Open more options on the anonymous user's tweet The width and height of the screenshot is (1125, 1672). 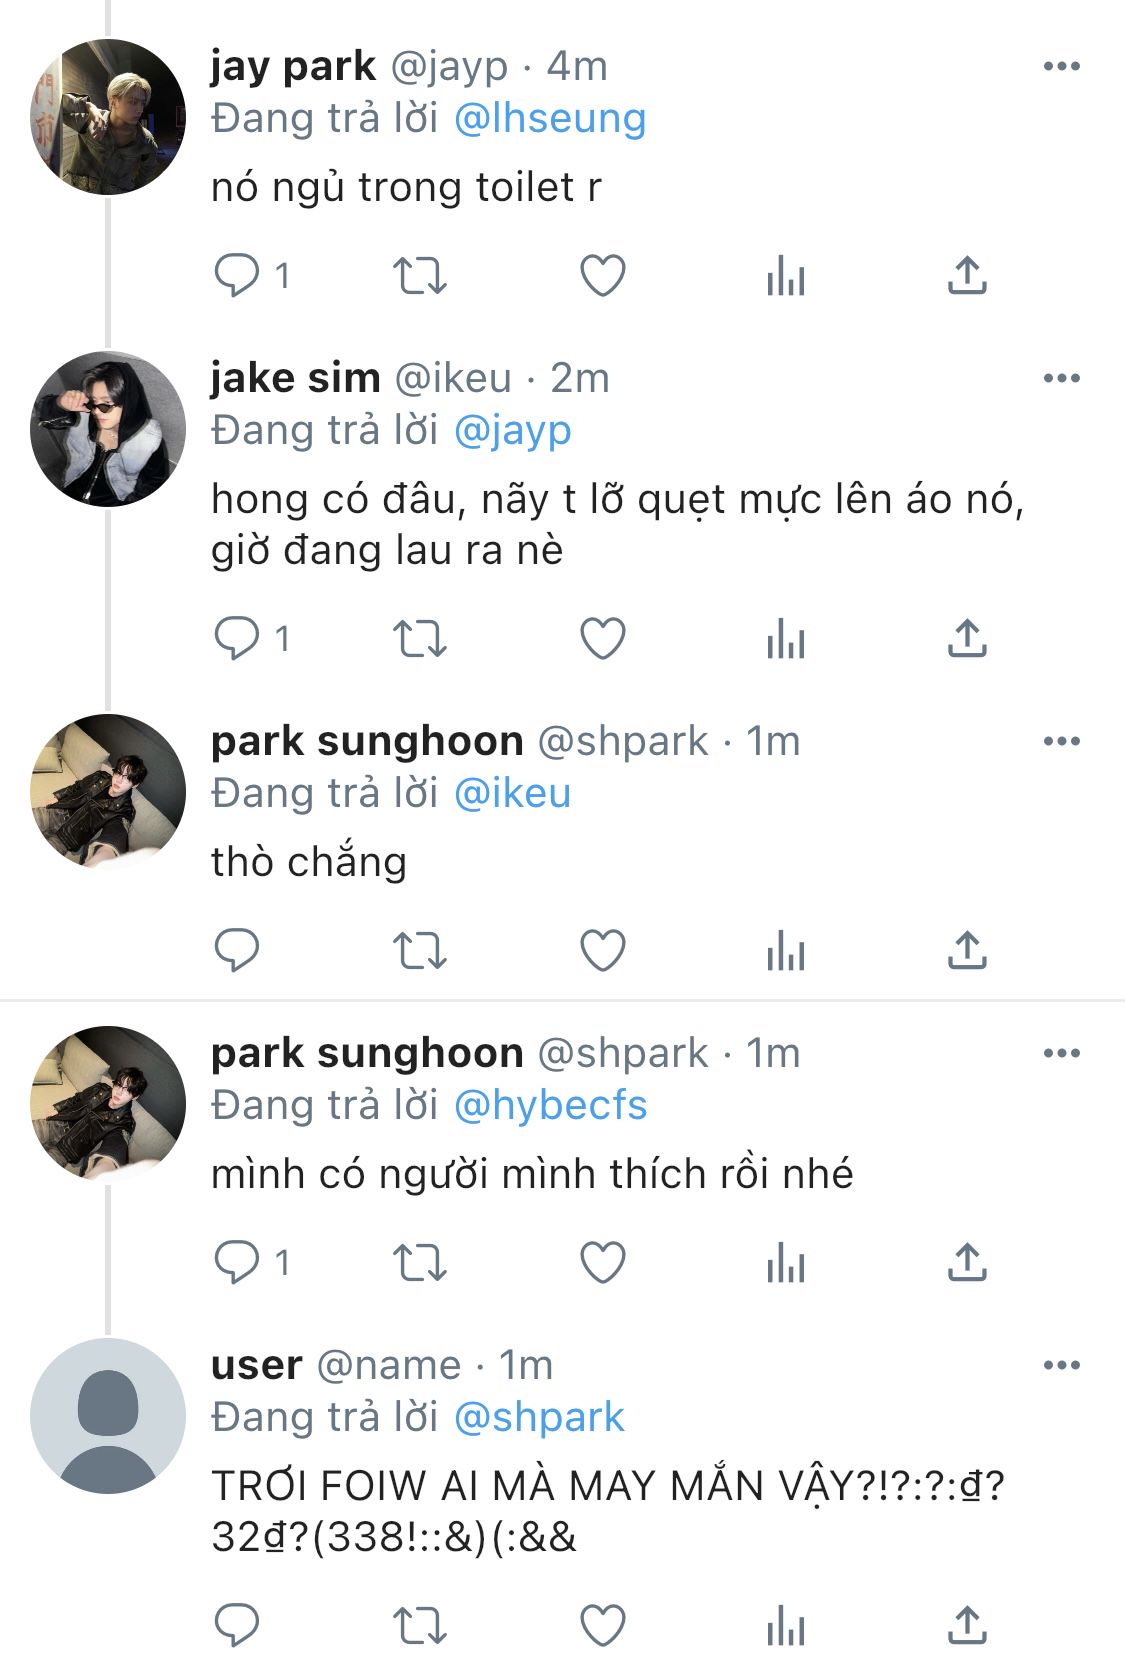coord(1061,1366)
